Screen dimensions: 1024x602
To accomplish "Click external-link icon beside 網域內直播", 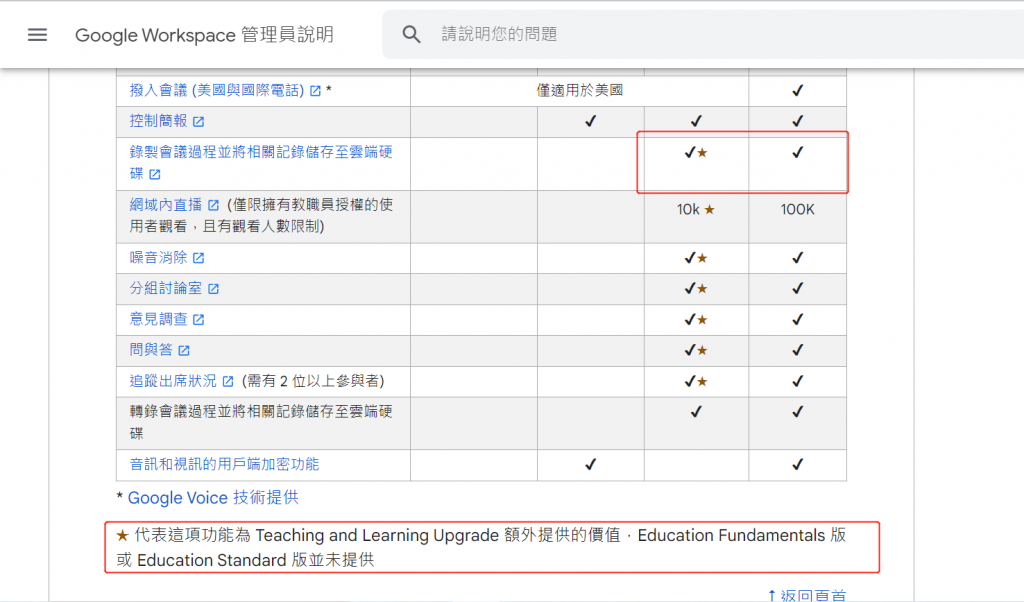I will point(214,205).
